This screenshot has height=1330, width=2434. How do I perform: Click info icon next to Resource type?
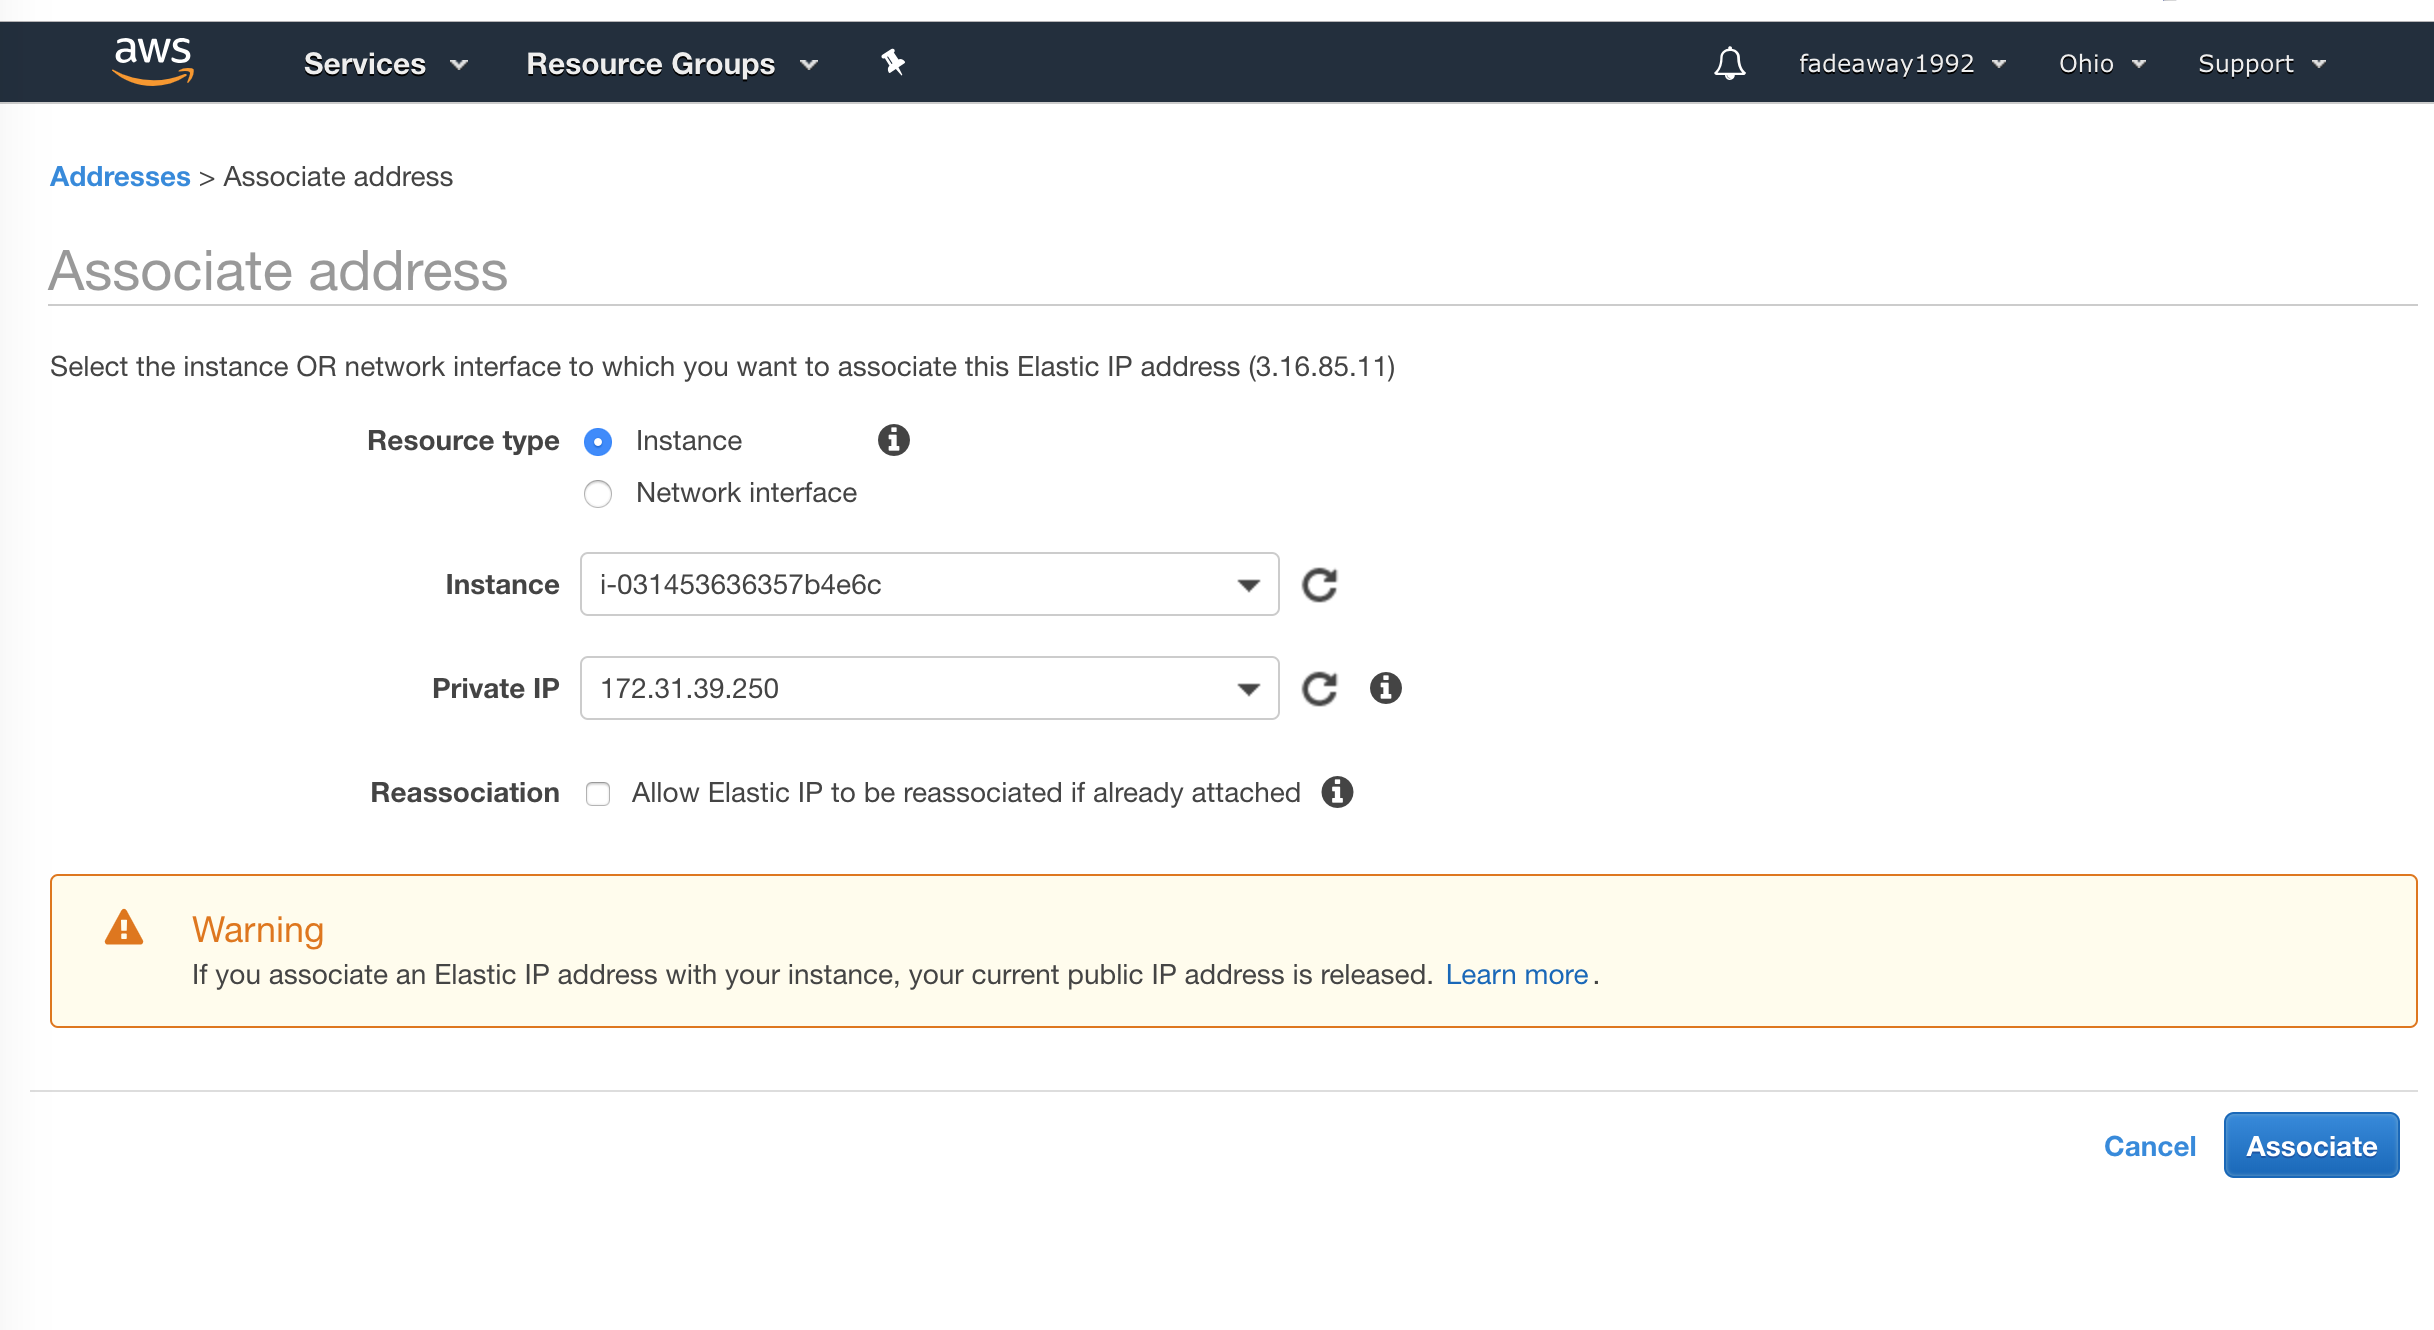[x=893, y=440]
